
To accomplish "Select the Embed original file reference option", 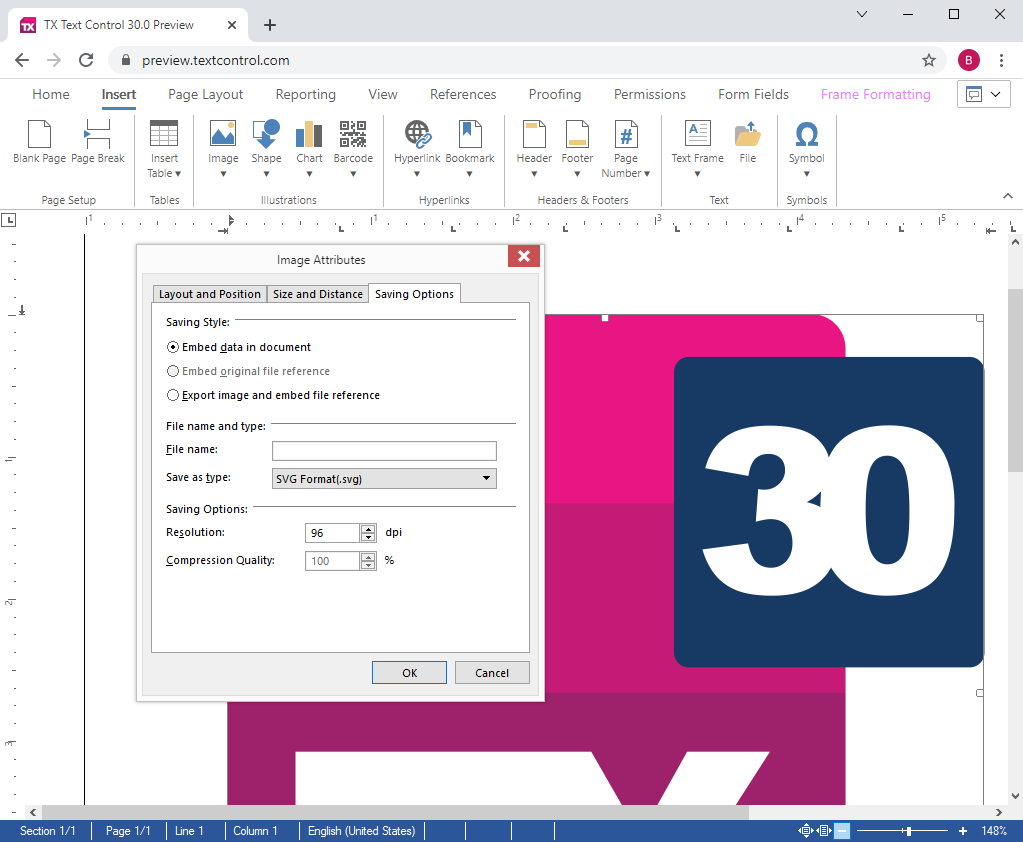I will pos(172,371).
